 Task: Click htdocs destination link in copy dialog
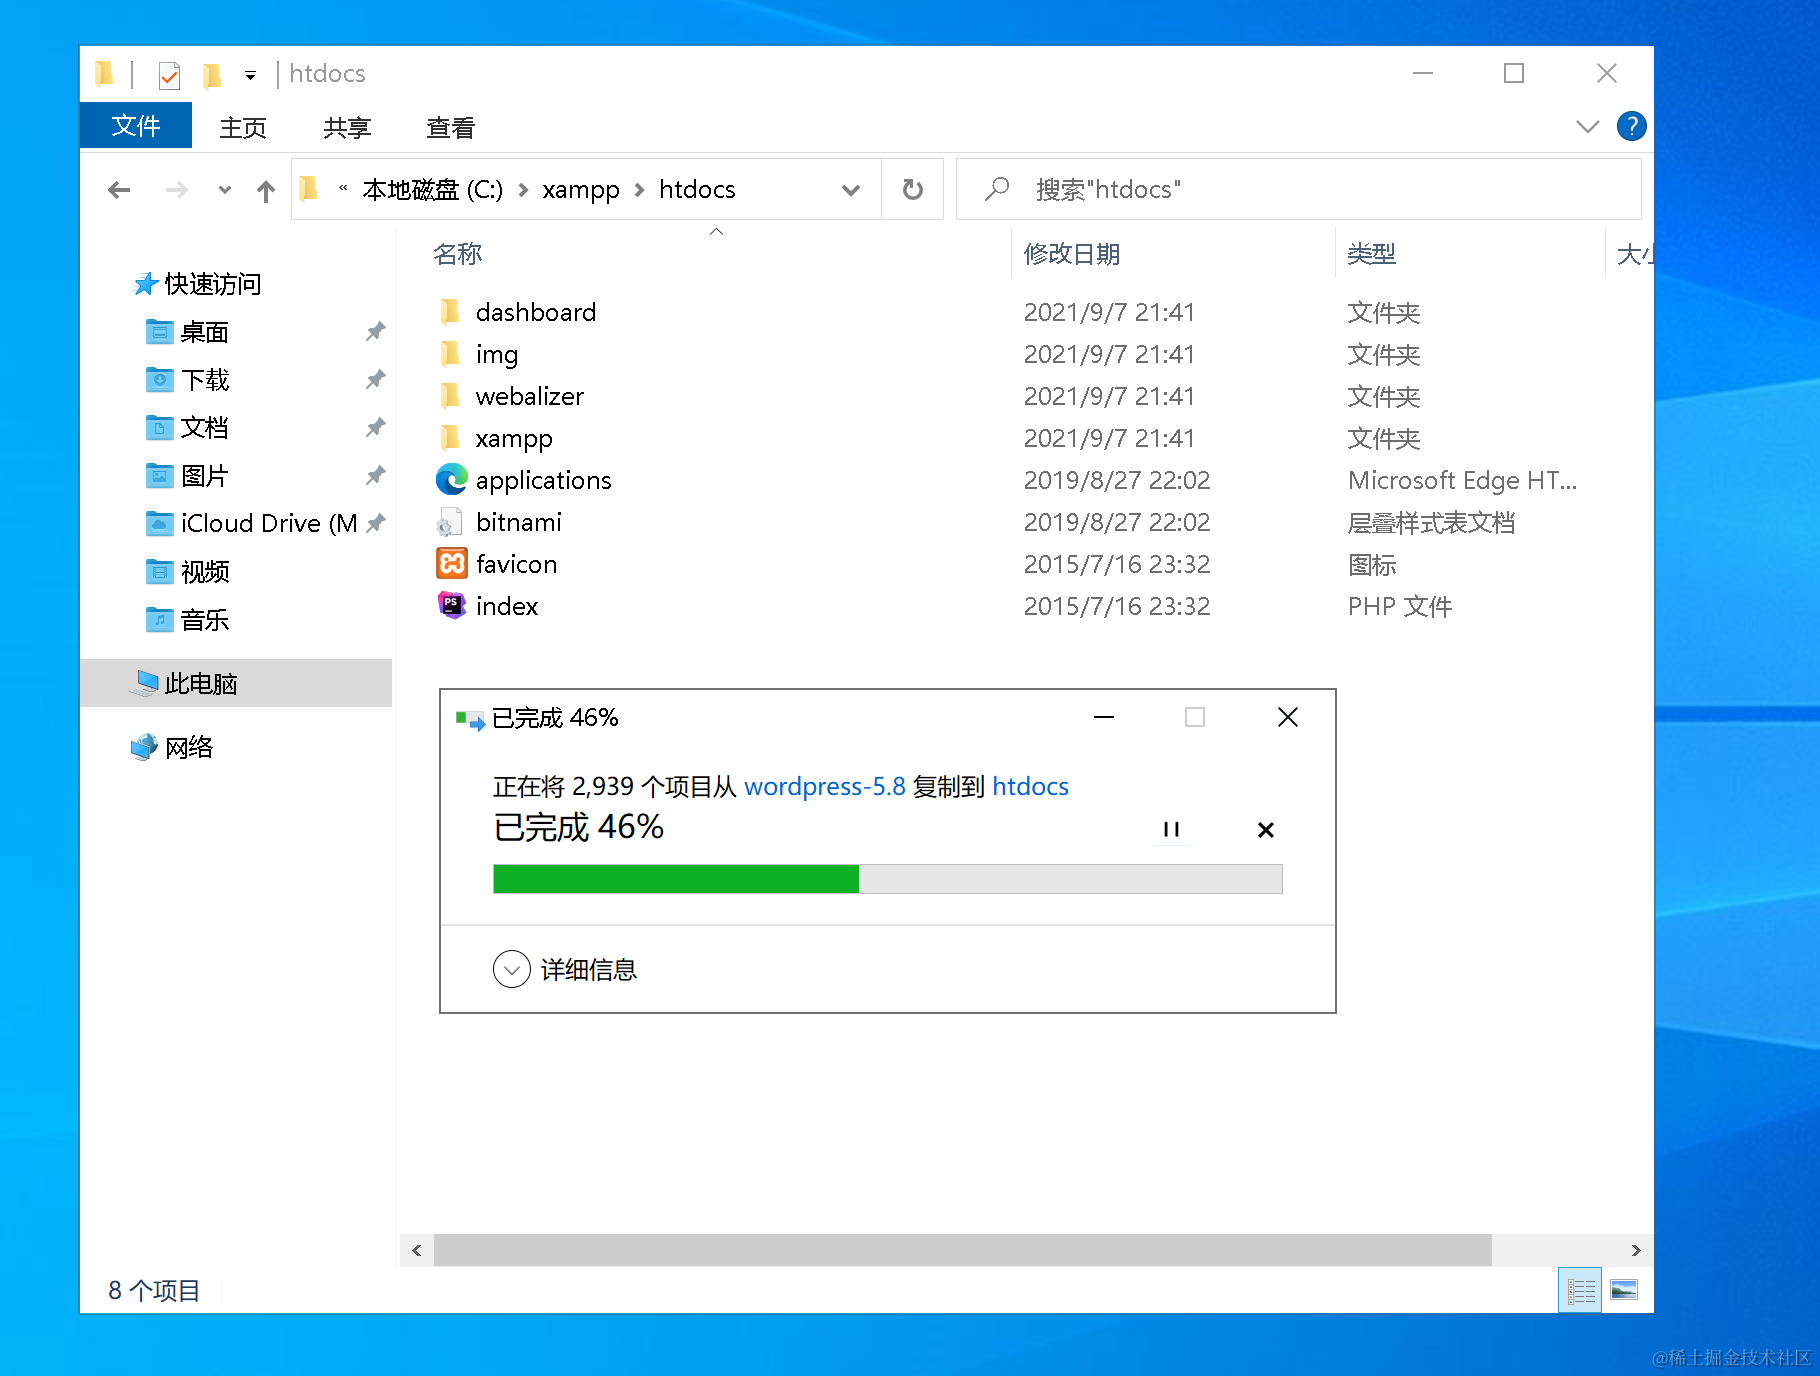[x=1030, y=787]
